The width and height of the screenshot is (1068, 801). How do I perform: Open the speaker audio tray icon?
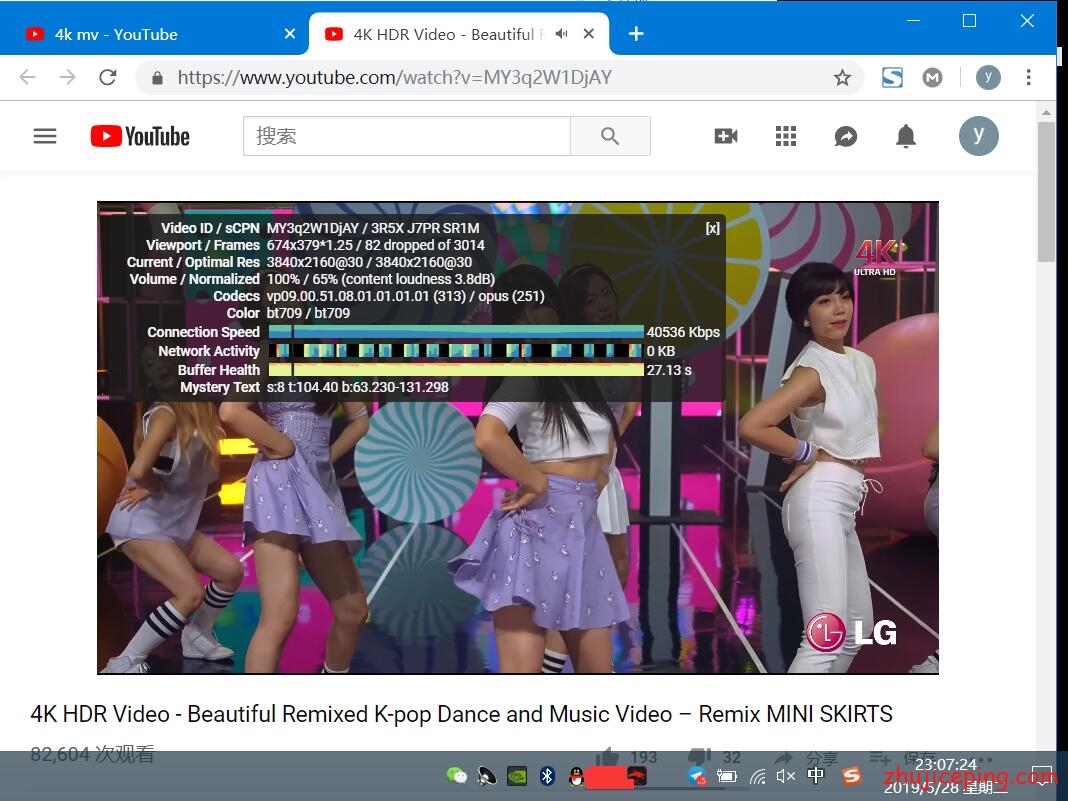tap(487, 775)
